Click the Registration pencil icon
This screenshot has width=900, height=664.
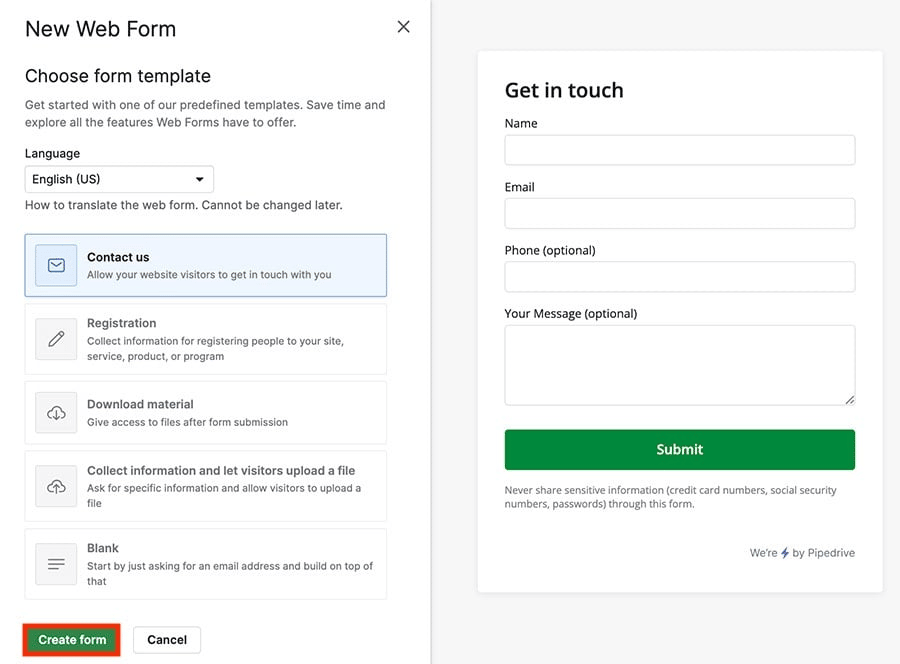pyautogui.click(x=55, y=339)
